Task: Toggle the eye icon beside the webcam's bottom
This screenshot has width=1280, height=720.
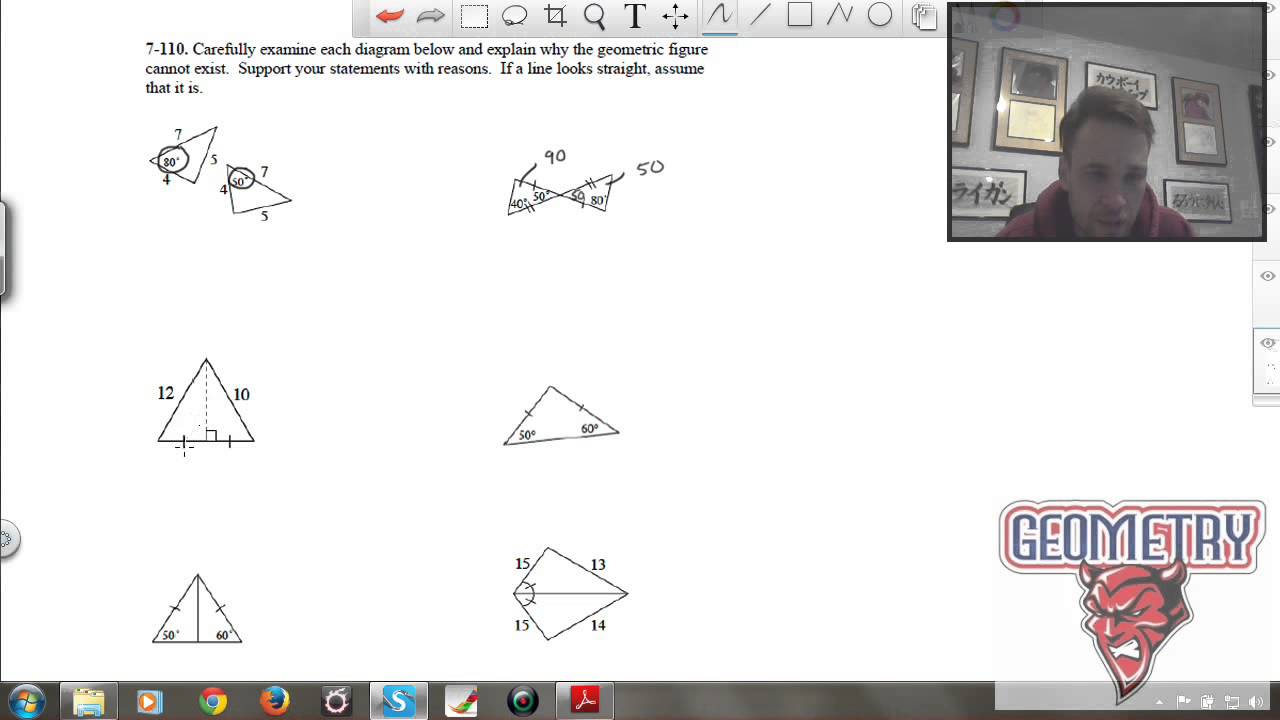Action: (1269, 209)
